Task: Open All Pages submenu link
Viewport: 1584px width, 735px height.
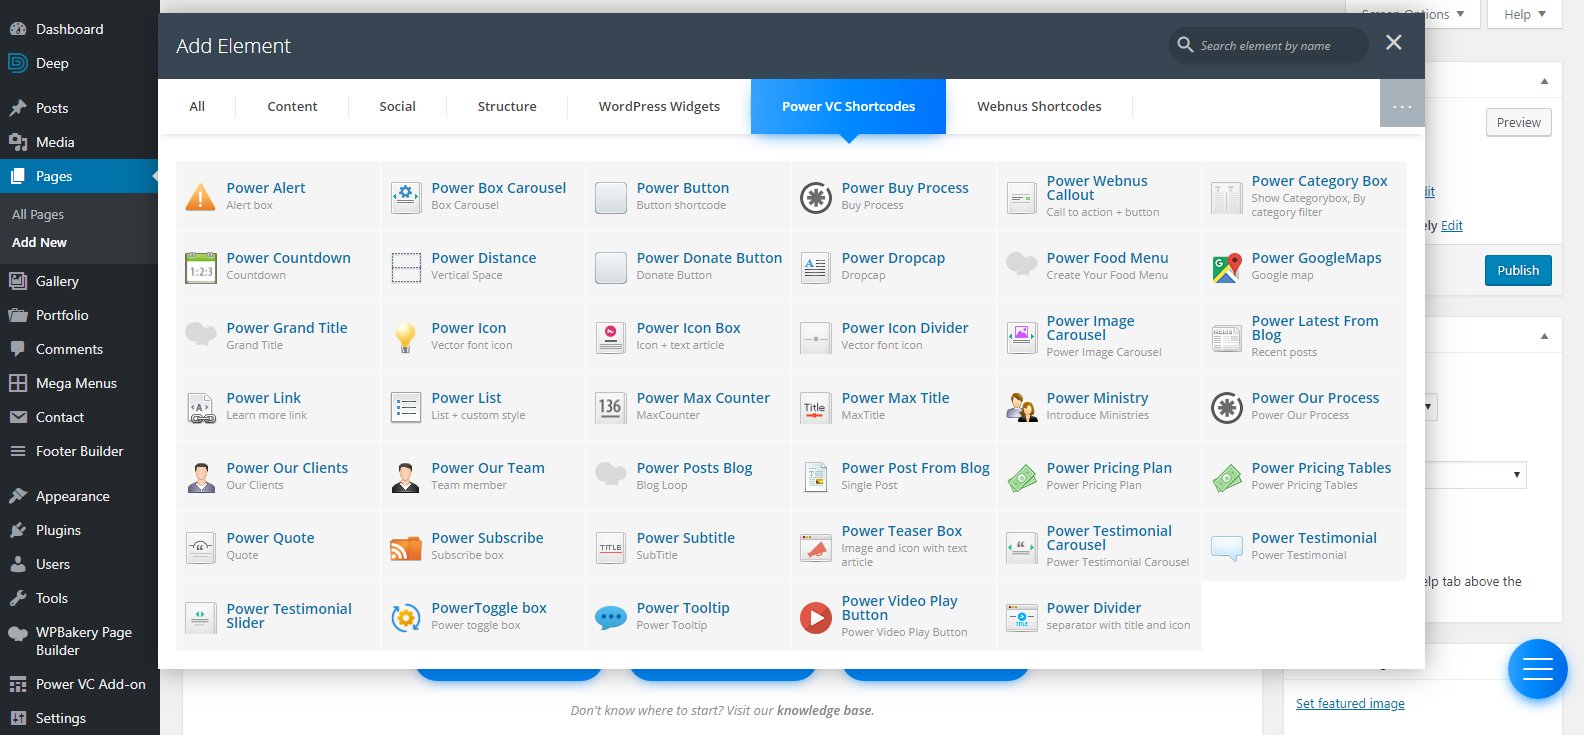Action: pyautogui.click(x=38, y=214)
